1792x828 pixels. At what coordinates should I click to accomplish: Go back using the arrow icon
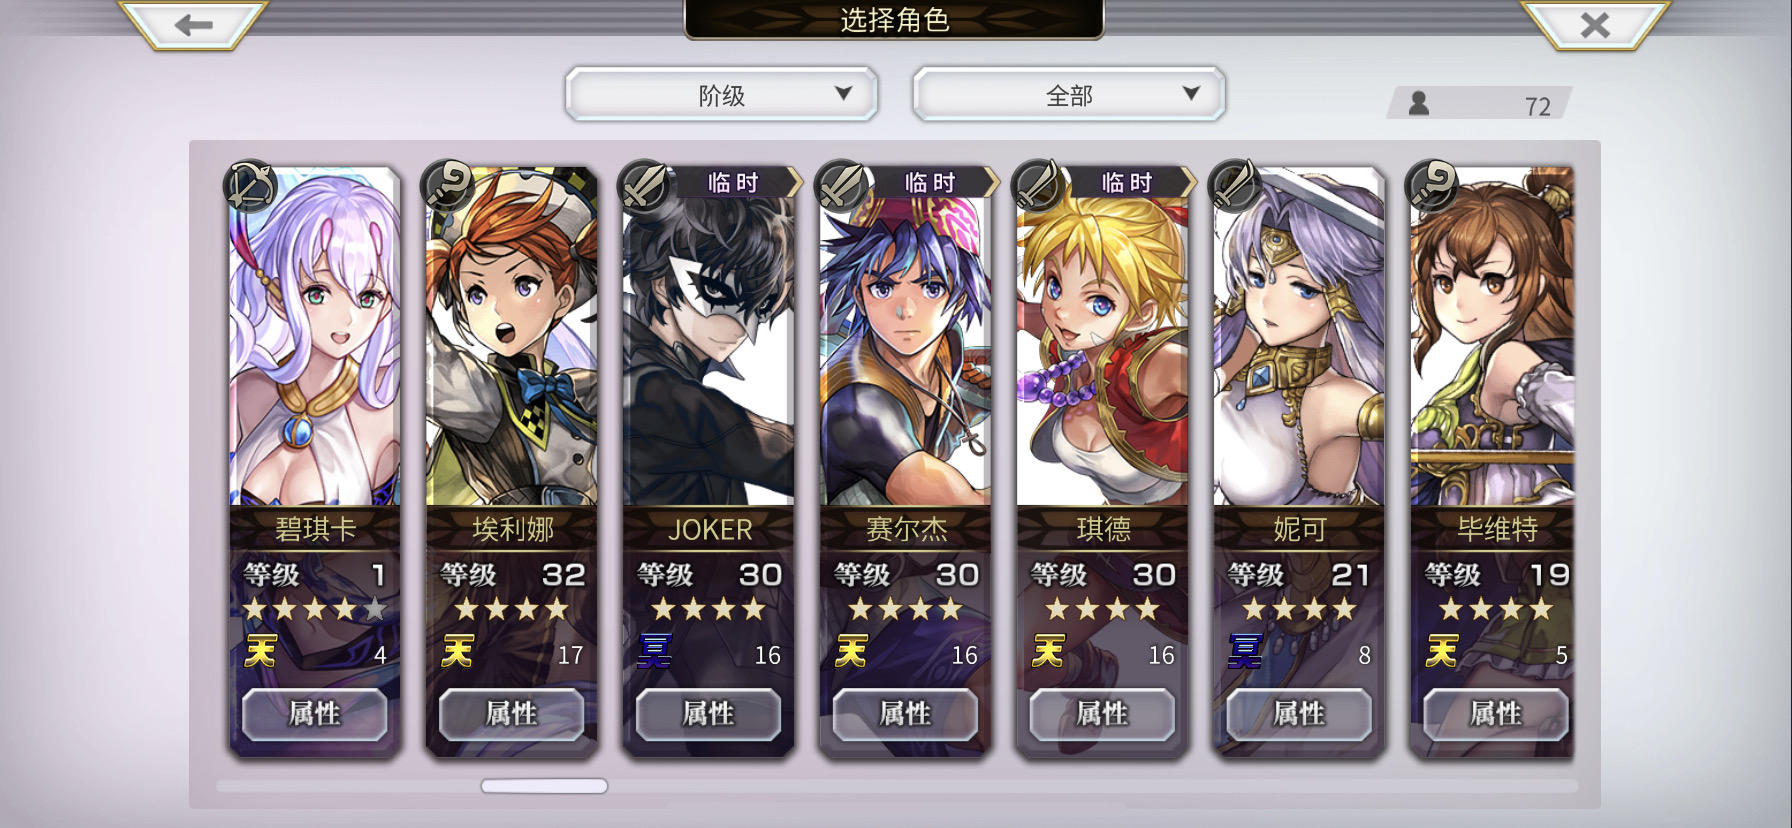click(193, 25)
